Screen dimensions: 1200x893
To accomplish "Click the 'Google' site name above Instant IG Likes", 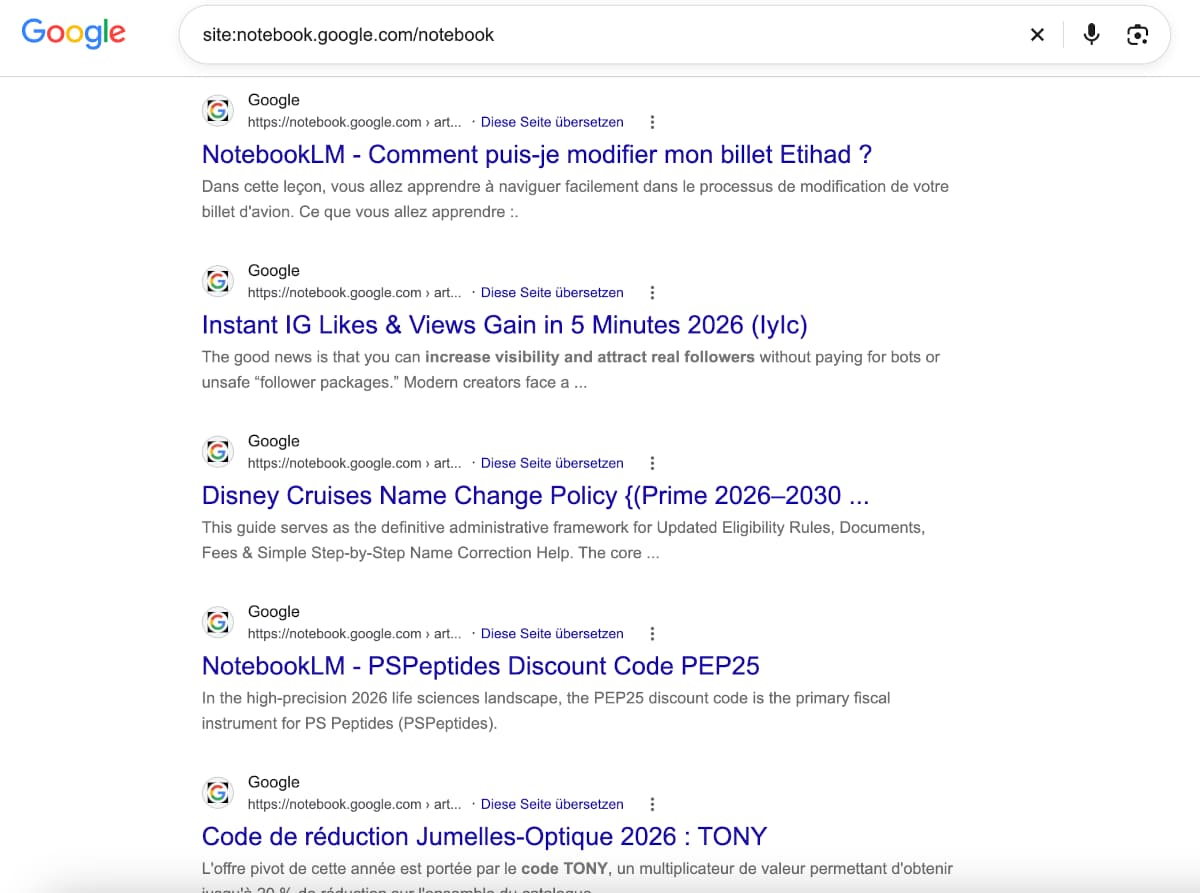I will [x=274, y=271].
